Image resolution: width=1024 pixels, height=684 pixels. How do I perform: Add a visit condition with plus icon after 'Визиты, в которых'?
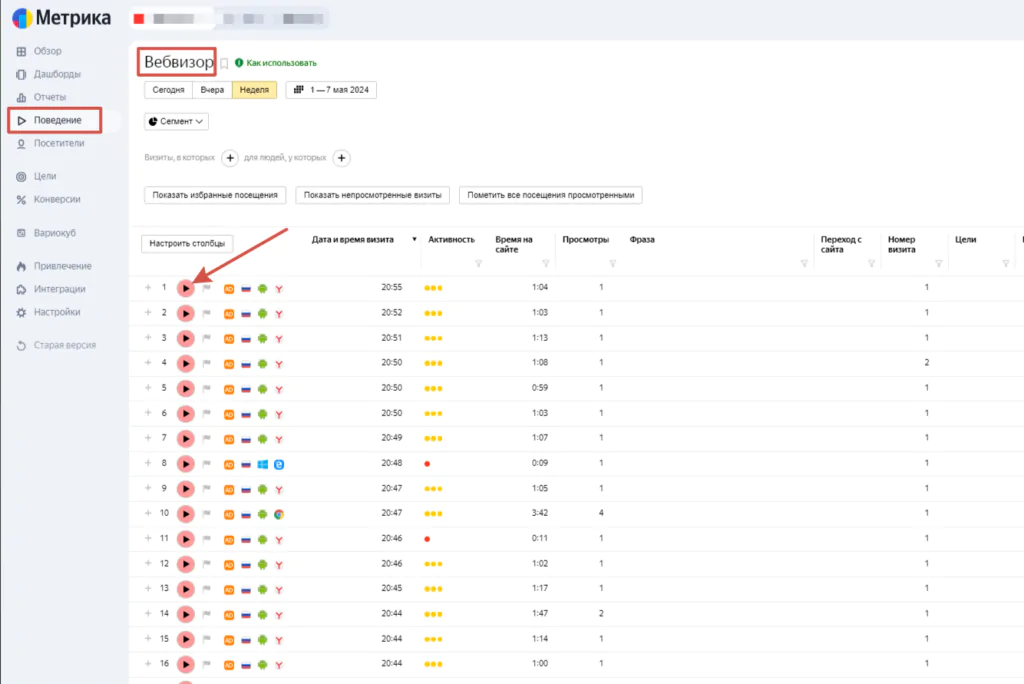click(229, 158)
